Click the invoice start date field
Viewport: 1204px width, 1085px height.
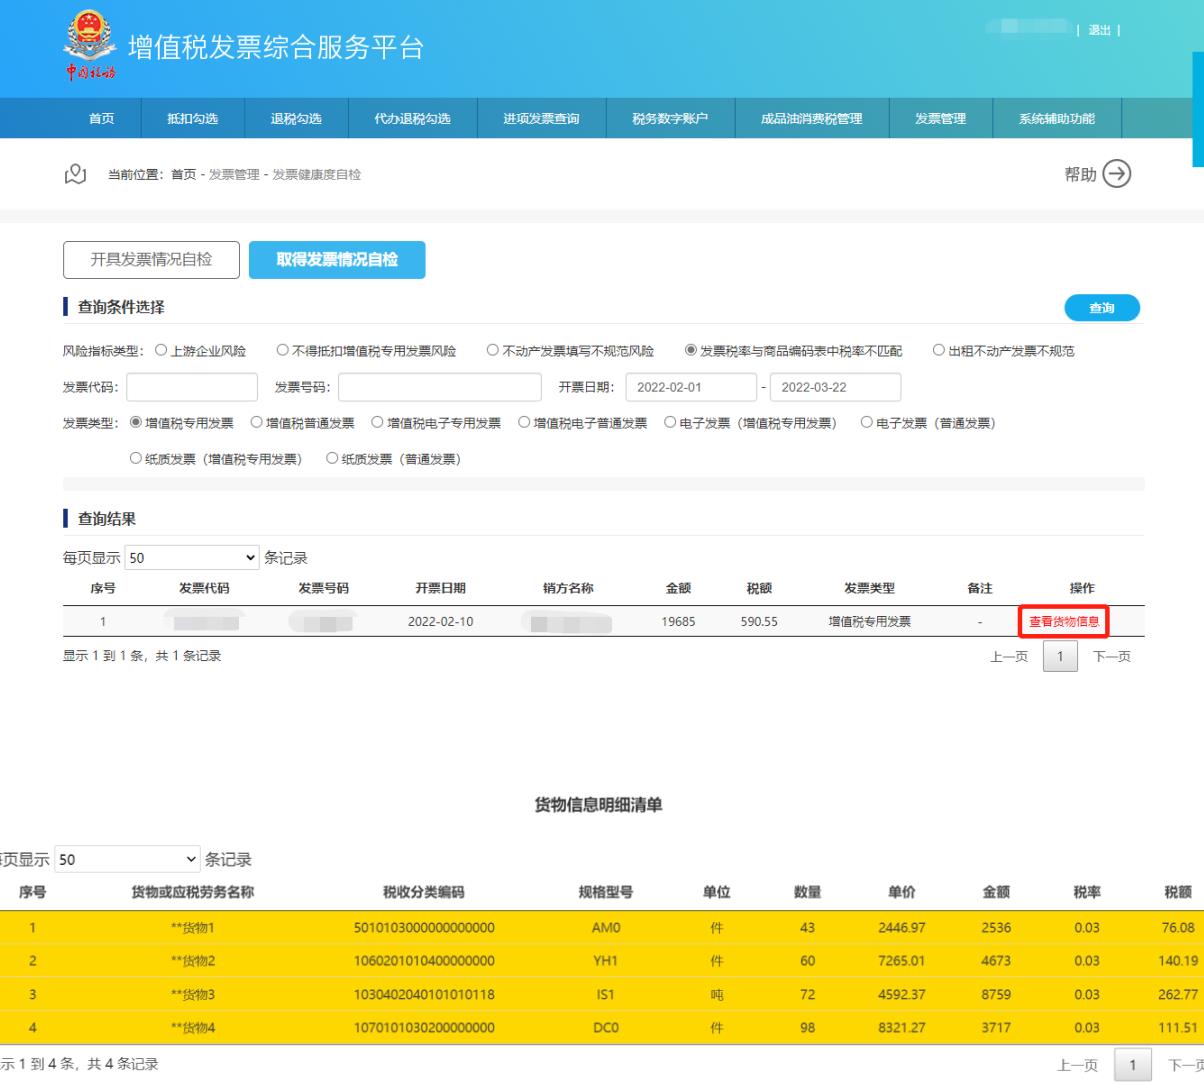click(690, 387)
